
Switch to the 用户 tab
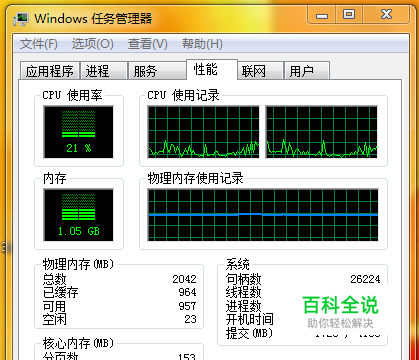tap(307, 71)
